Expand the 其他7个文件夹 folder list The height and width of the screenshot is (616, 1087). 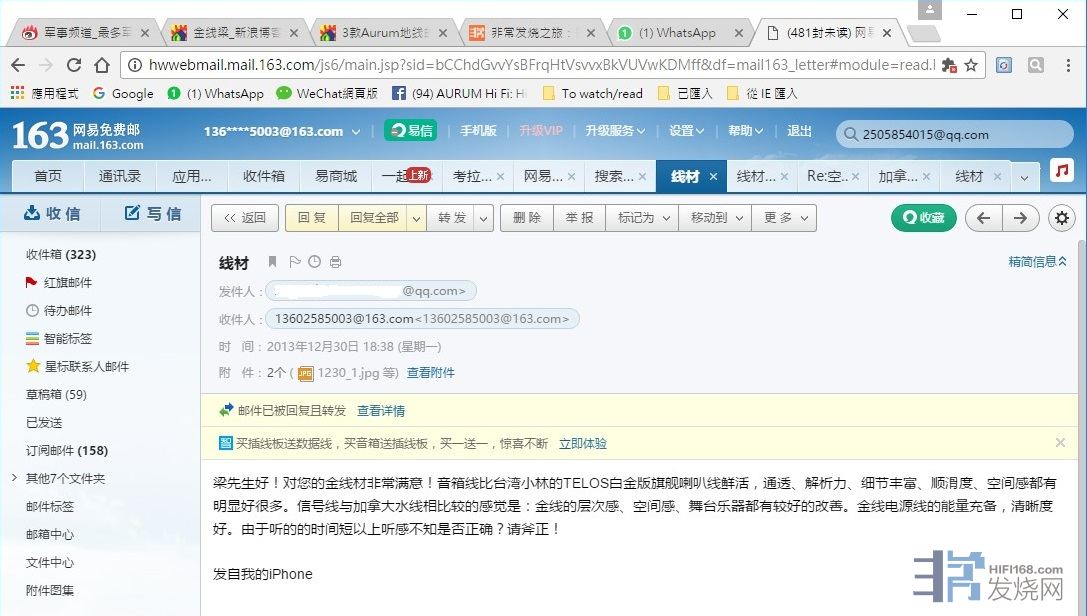coord(14,478)
